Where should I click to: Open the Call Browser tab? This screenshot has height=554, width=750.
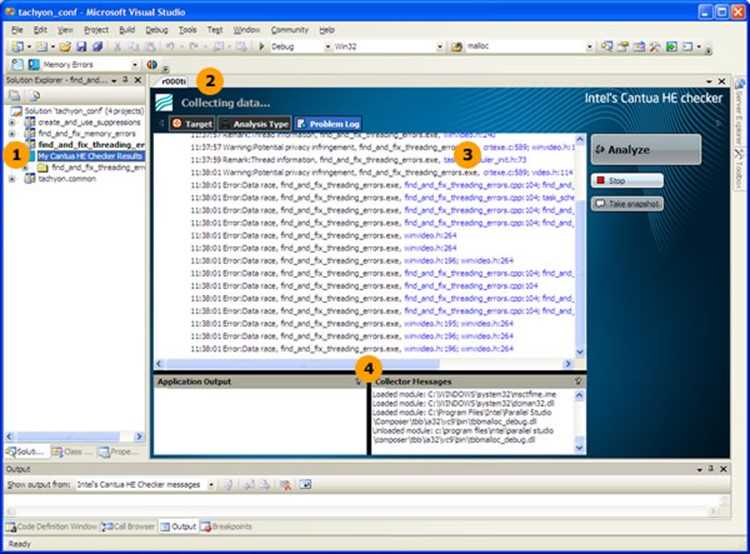tap(129, 526)
